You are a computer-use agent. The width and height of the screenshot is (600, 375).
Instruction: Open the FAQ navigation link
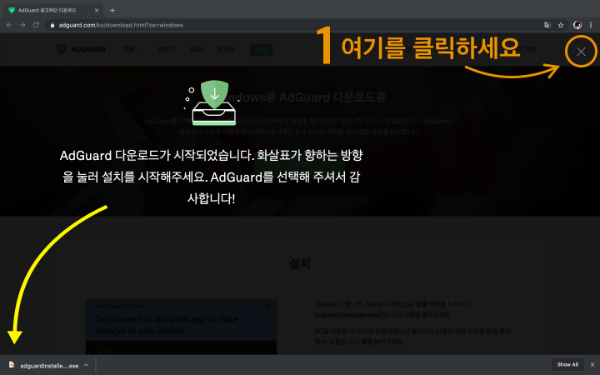pos(196,49)
